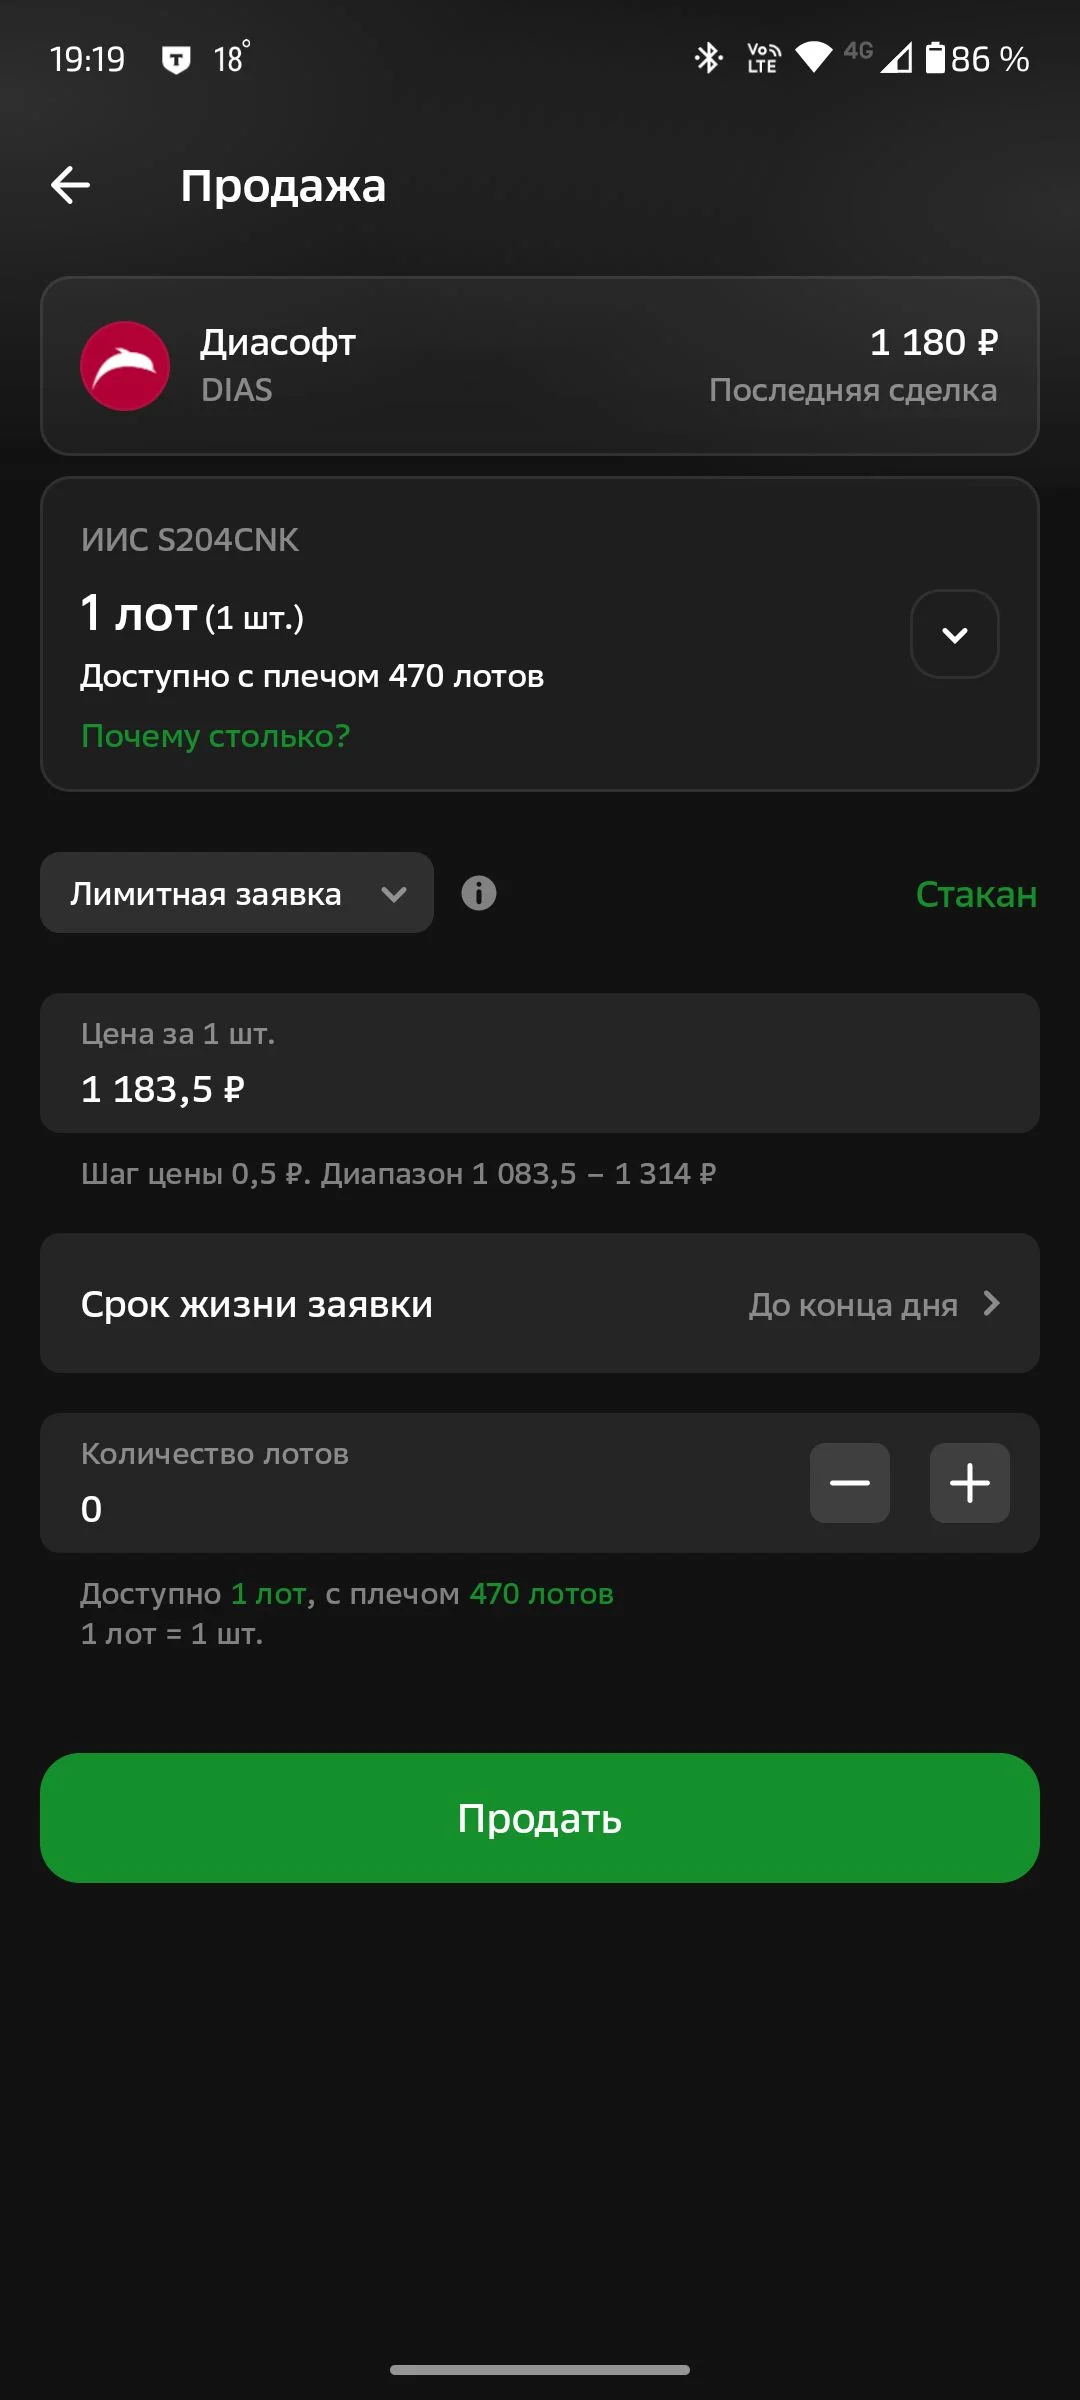The width and height of the screenshot is (1080, 2400).
Task: Tap the Диасофт dolphin logo
Action: (x=125, y=366)
